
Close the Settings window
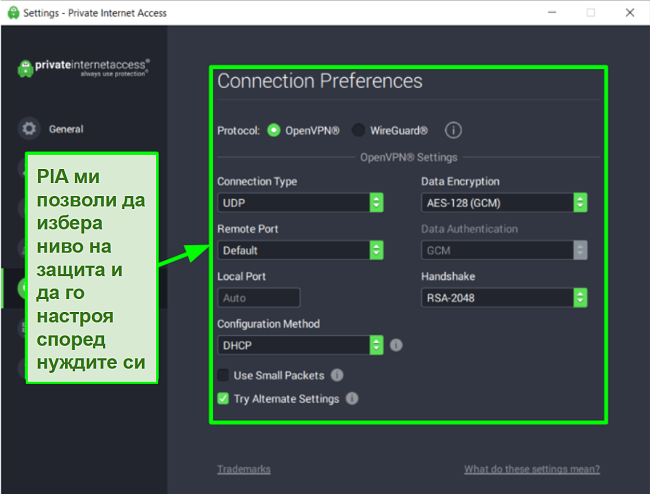pos(630,13)
